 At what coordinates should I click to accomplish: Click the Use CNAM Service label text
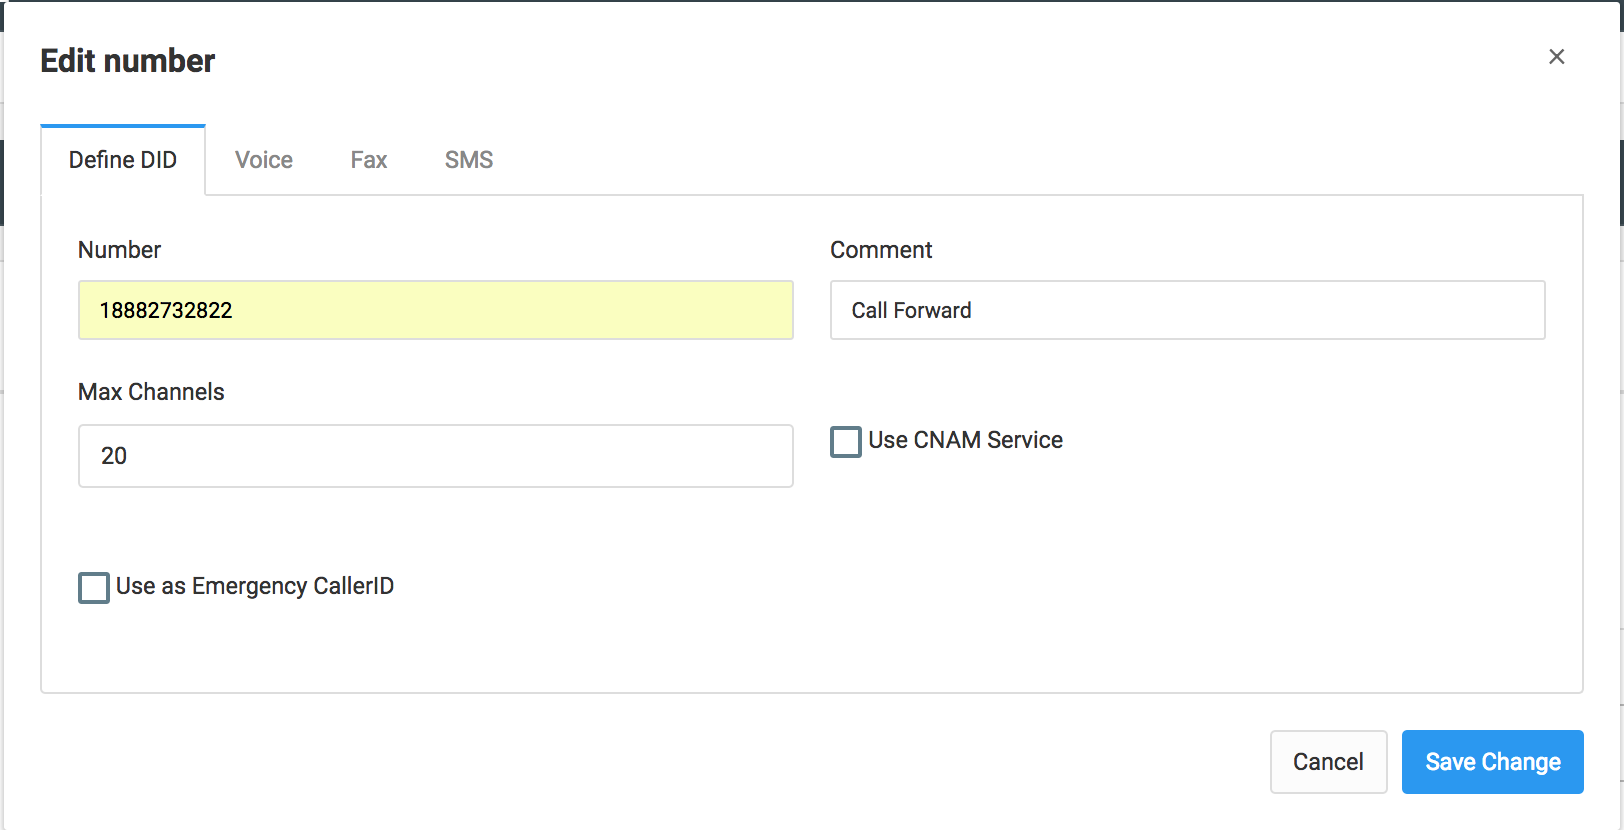click(965, 440)
